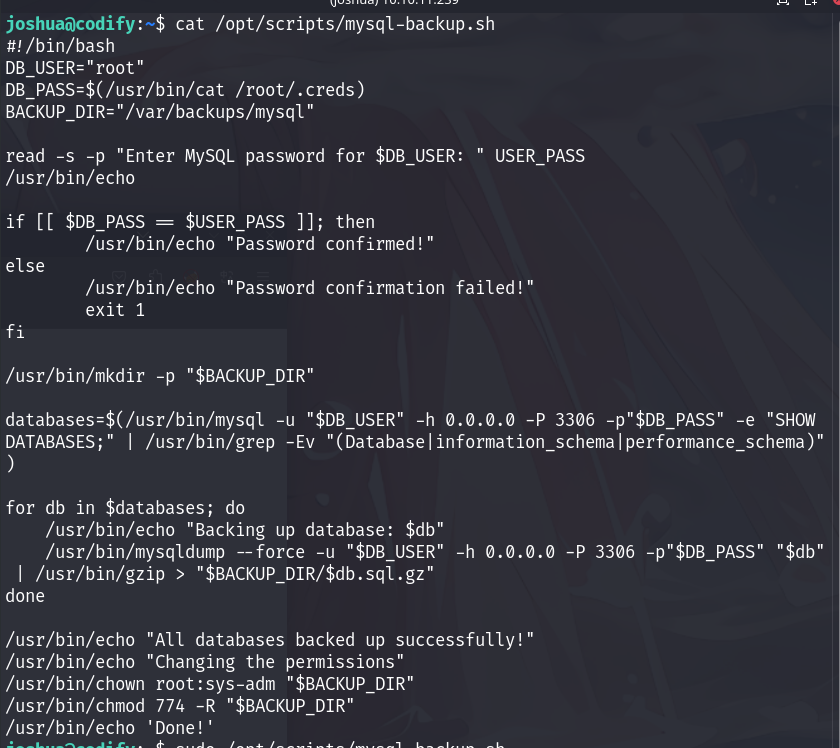Screen dimensions: 840x748
Task: Click the "Password confirmed!" echo string
Action: 329,244
